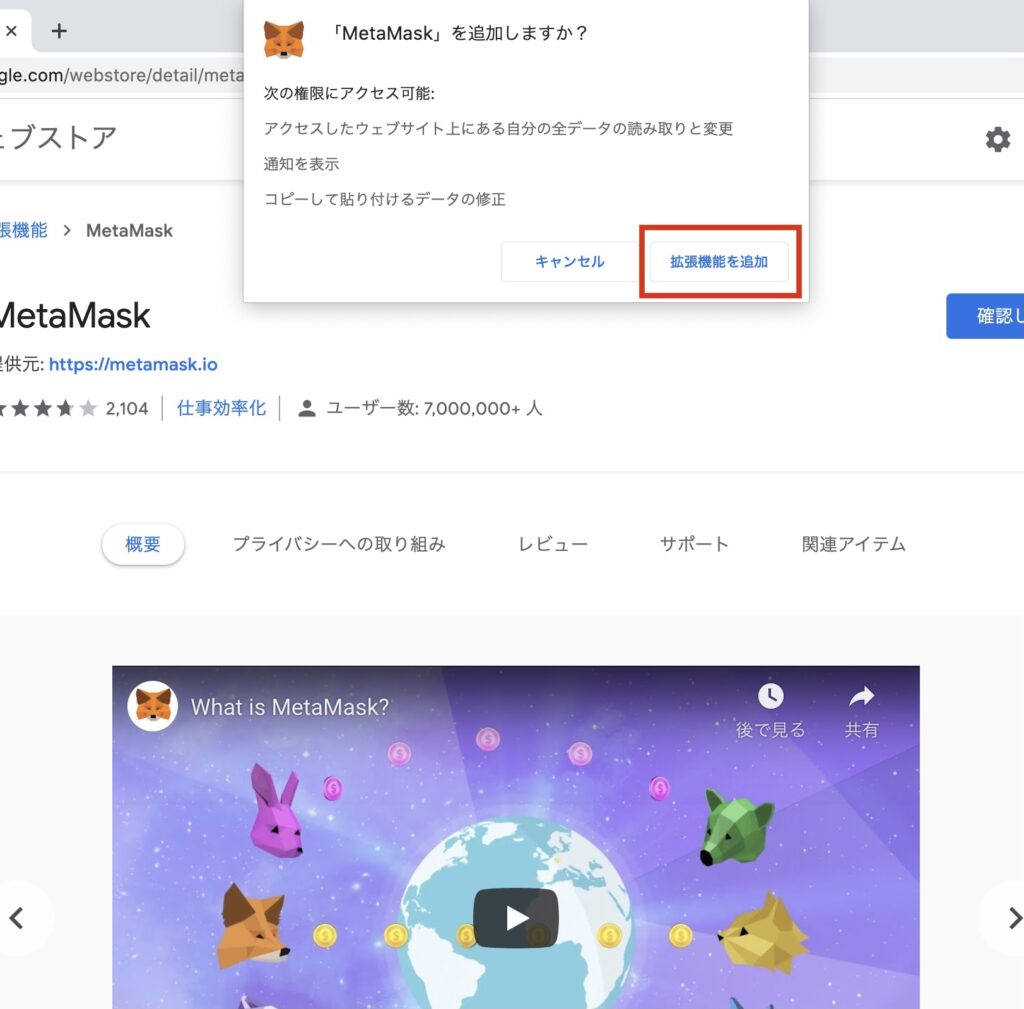Play the What is MetaMask video
Image resolution: width=1024 pixels, height=1009 pixels.
[x=516, y=918]
